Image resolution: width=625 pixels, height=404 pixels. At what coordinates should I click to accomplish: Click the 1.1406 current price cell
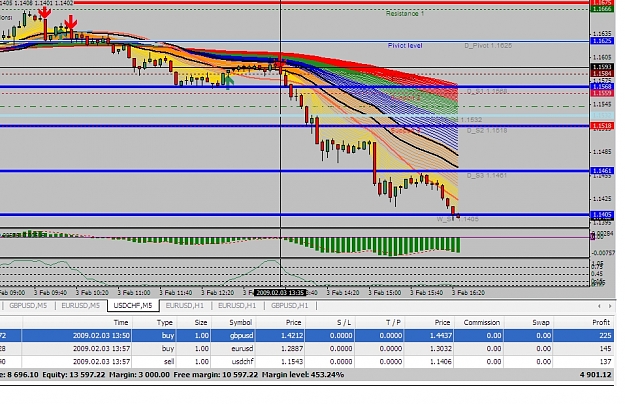441,362
